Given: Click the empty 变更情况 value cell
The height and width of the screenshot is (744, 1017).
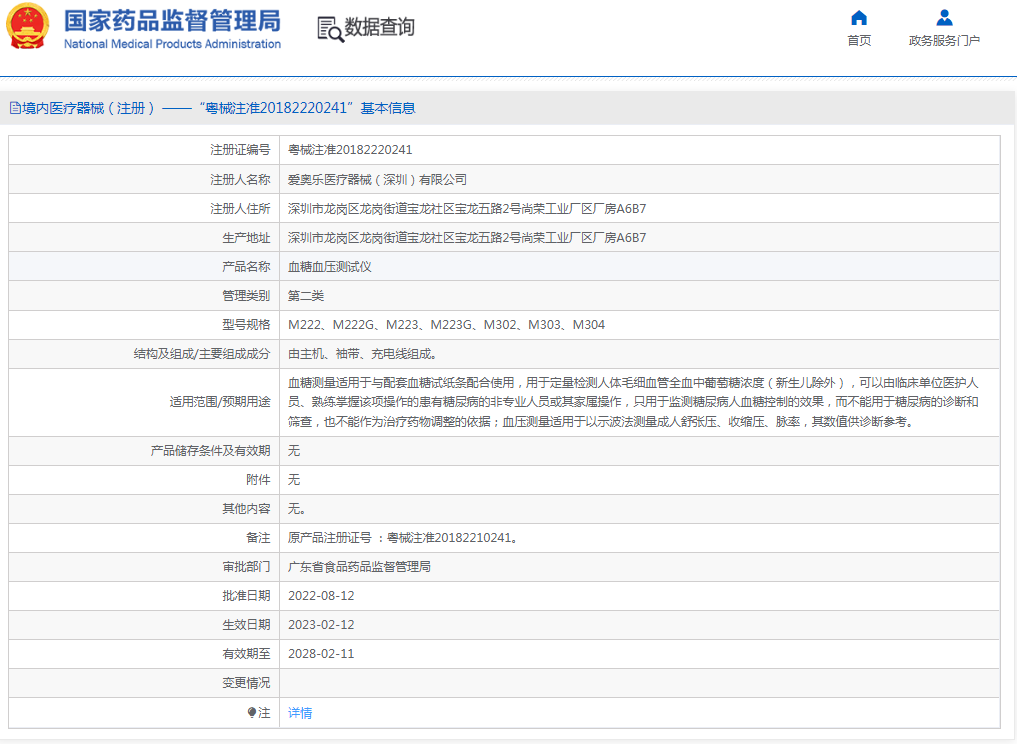Looking at the screenshot, I should pyautogui.click(x=640, y=683).
